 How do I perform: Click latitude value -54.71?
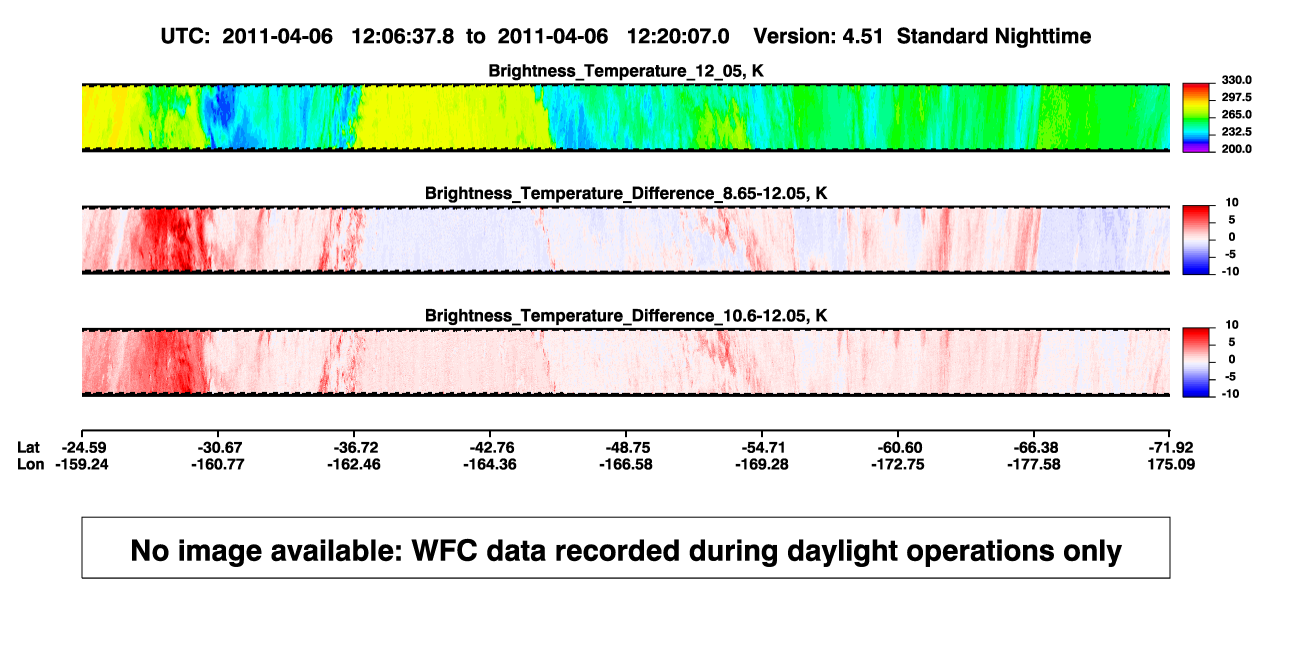[x=762, y=447]
